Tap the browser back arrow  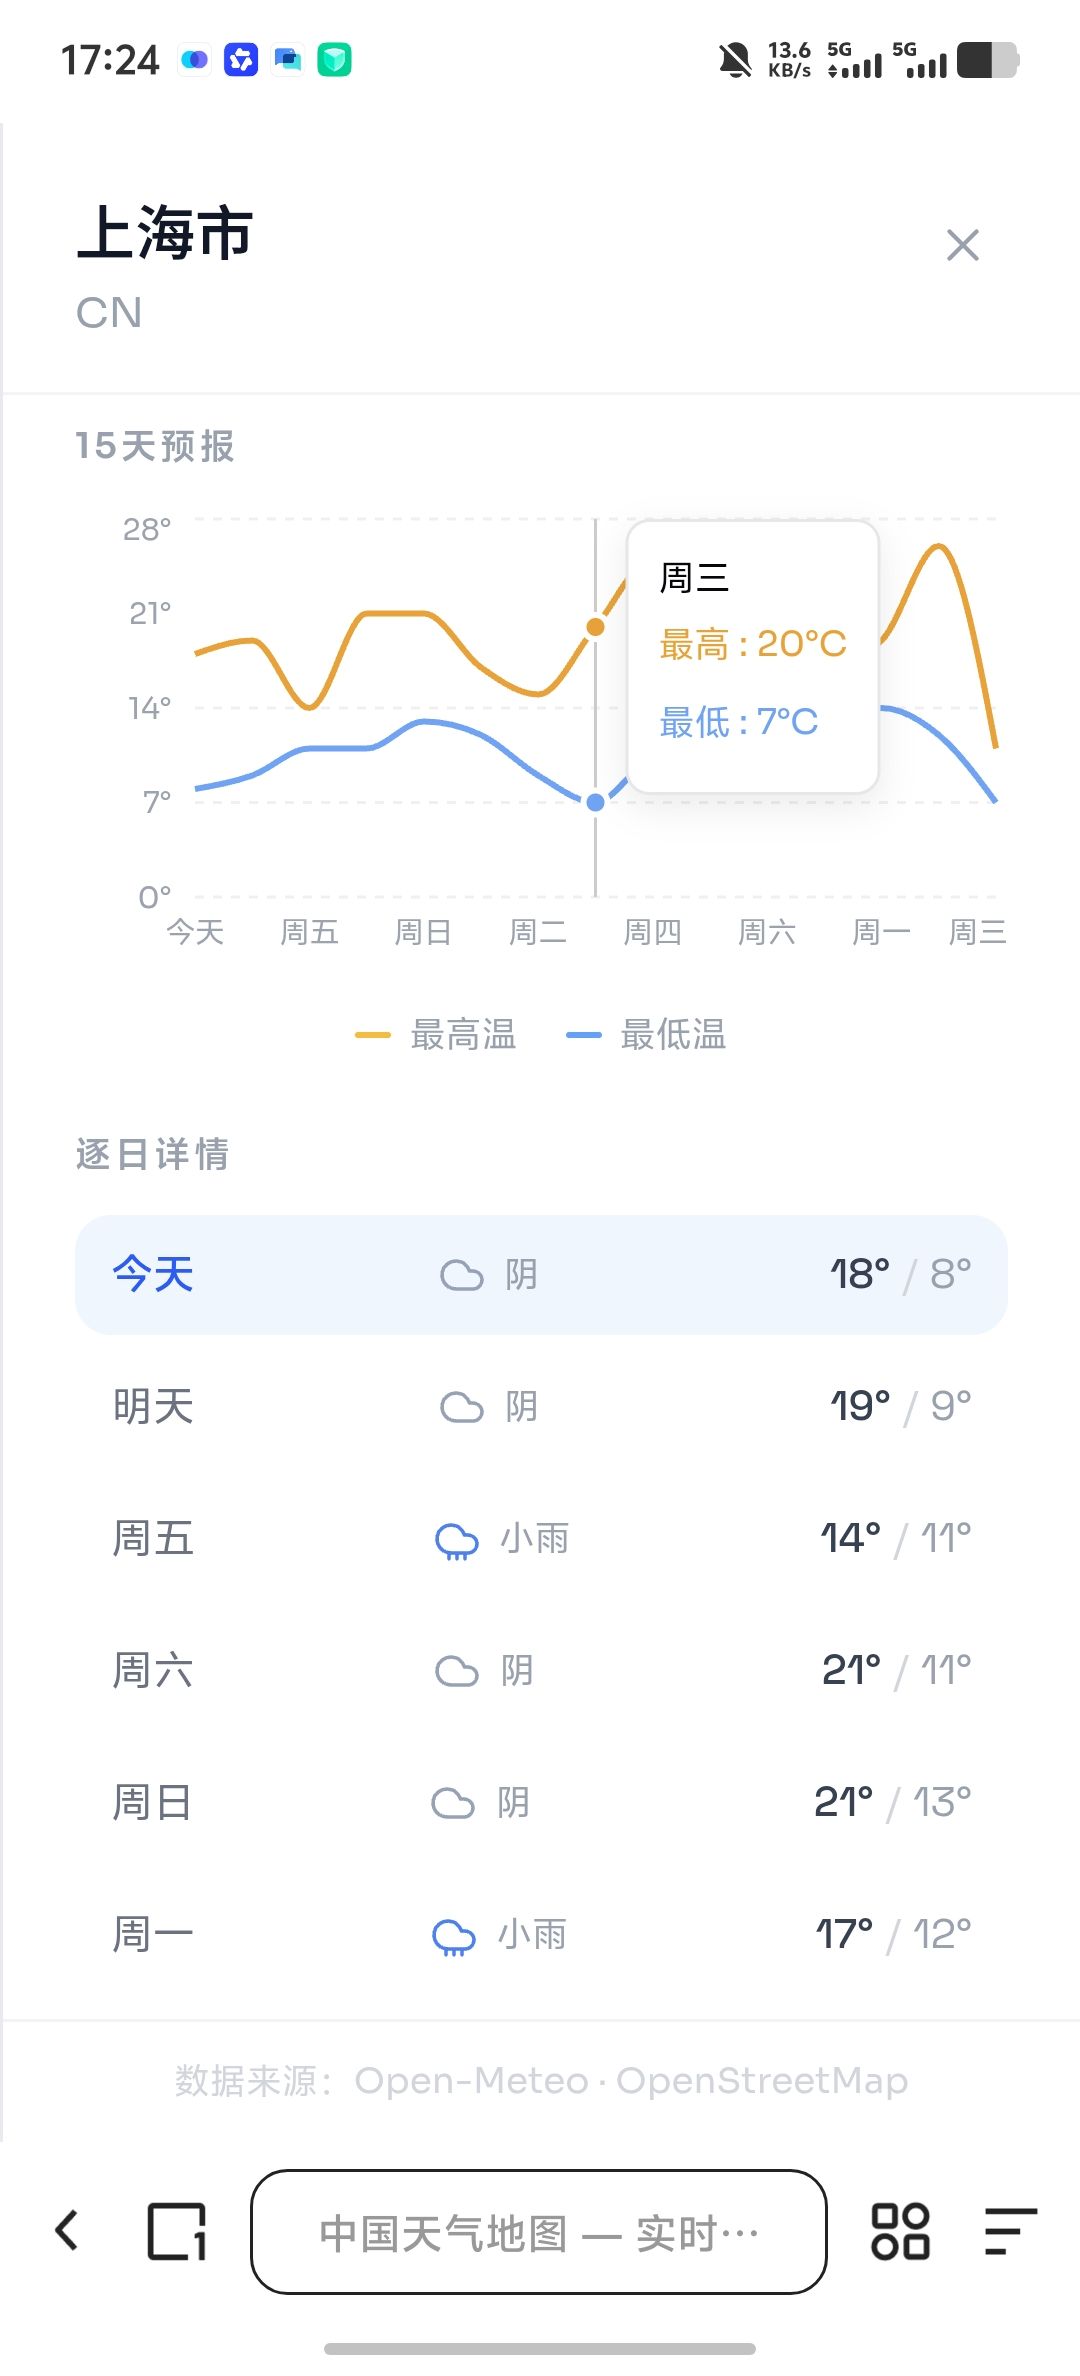(x=67, y=2230)
